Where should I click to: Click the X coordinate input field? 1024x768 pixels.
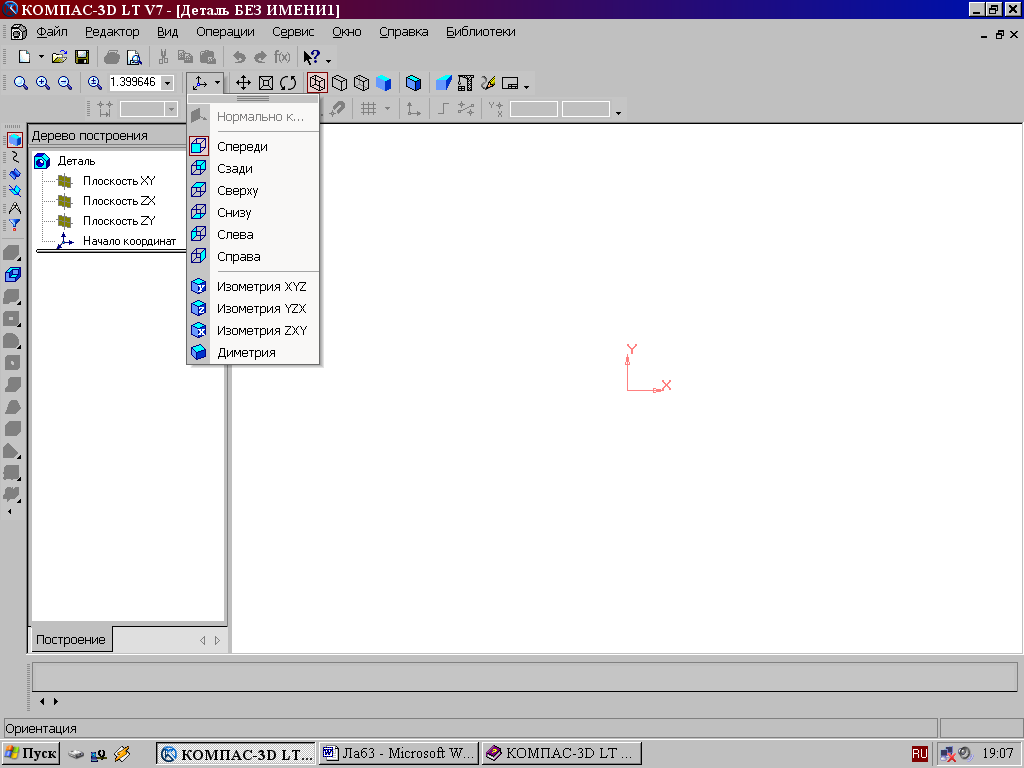[x=534, y=109]
